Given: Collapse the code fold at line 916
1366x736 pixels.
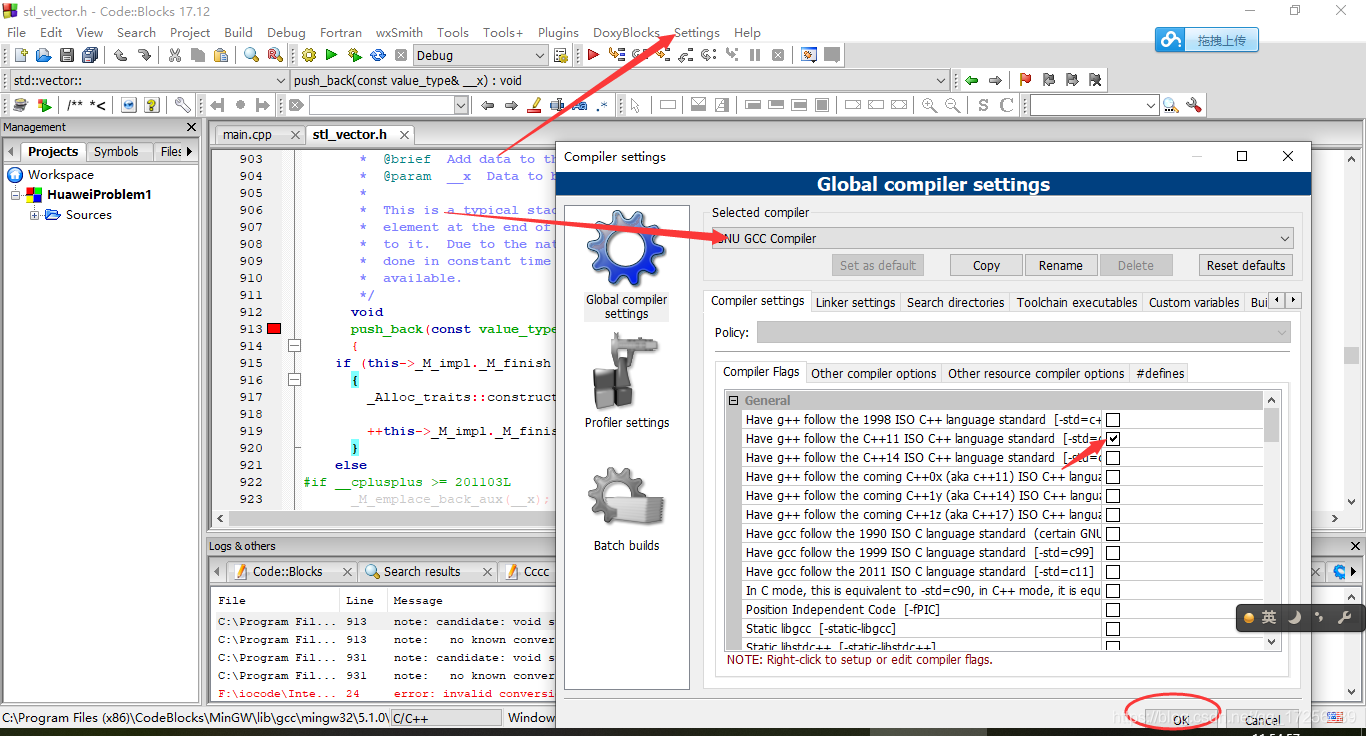Looking at the screenshot, I should pyautogui.click(x=294, y=380).
